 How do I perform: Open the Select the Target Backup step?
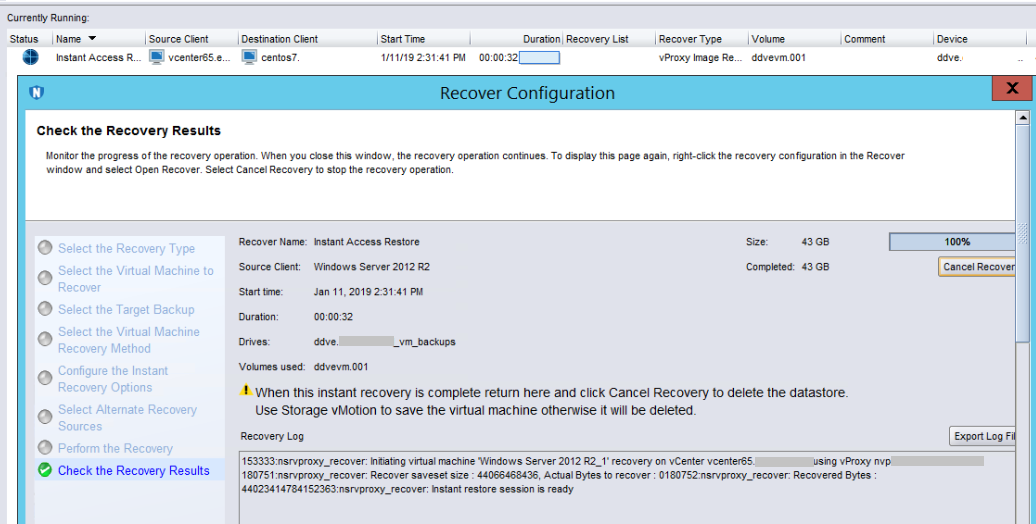tap(126, 310)
